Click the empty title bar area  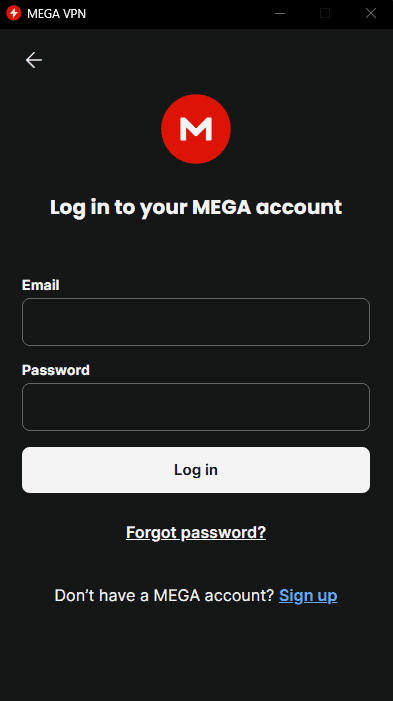pos(177,13)
